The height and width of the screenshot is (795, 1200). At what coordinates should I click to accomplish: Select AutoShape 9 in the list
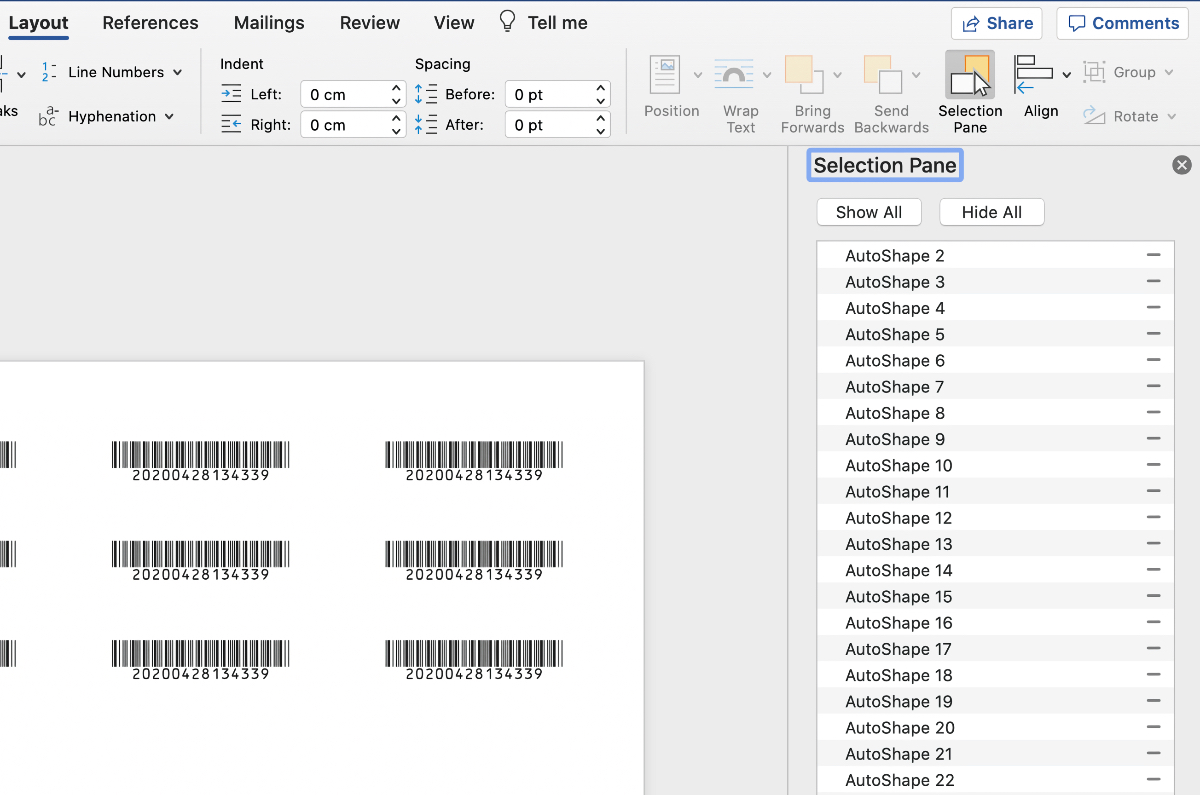pos(995,439)
